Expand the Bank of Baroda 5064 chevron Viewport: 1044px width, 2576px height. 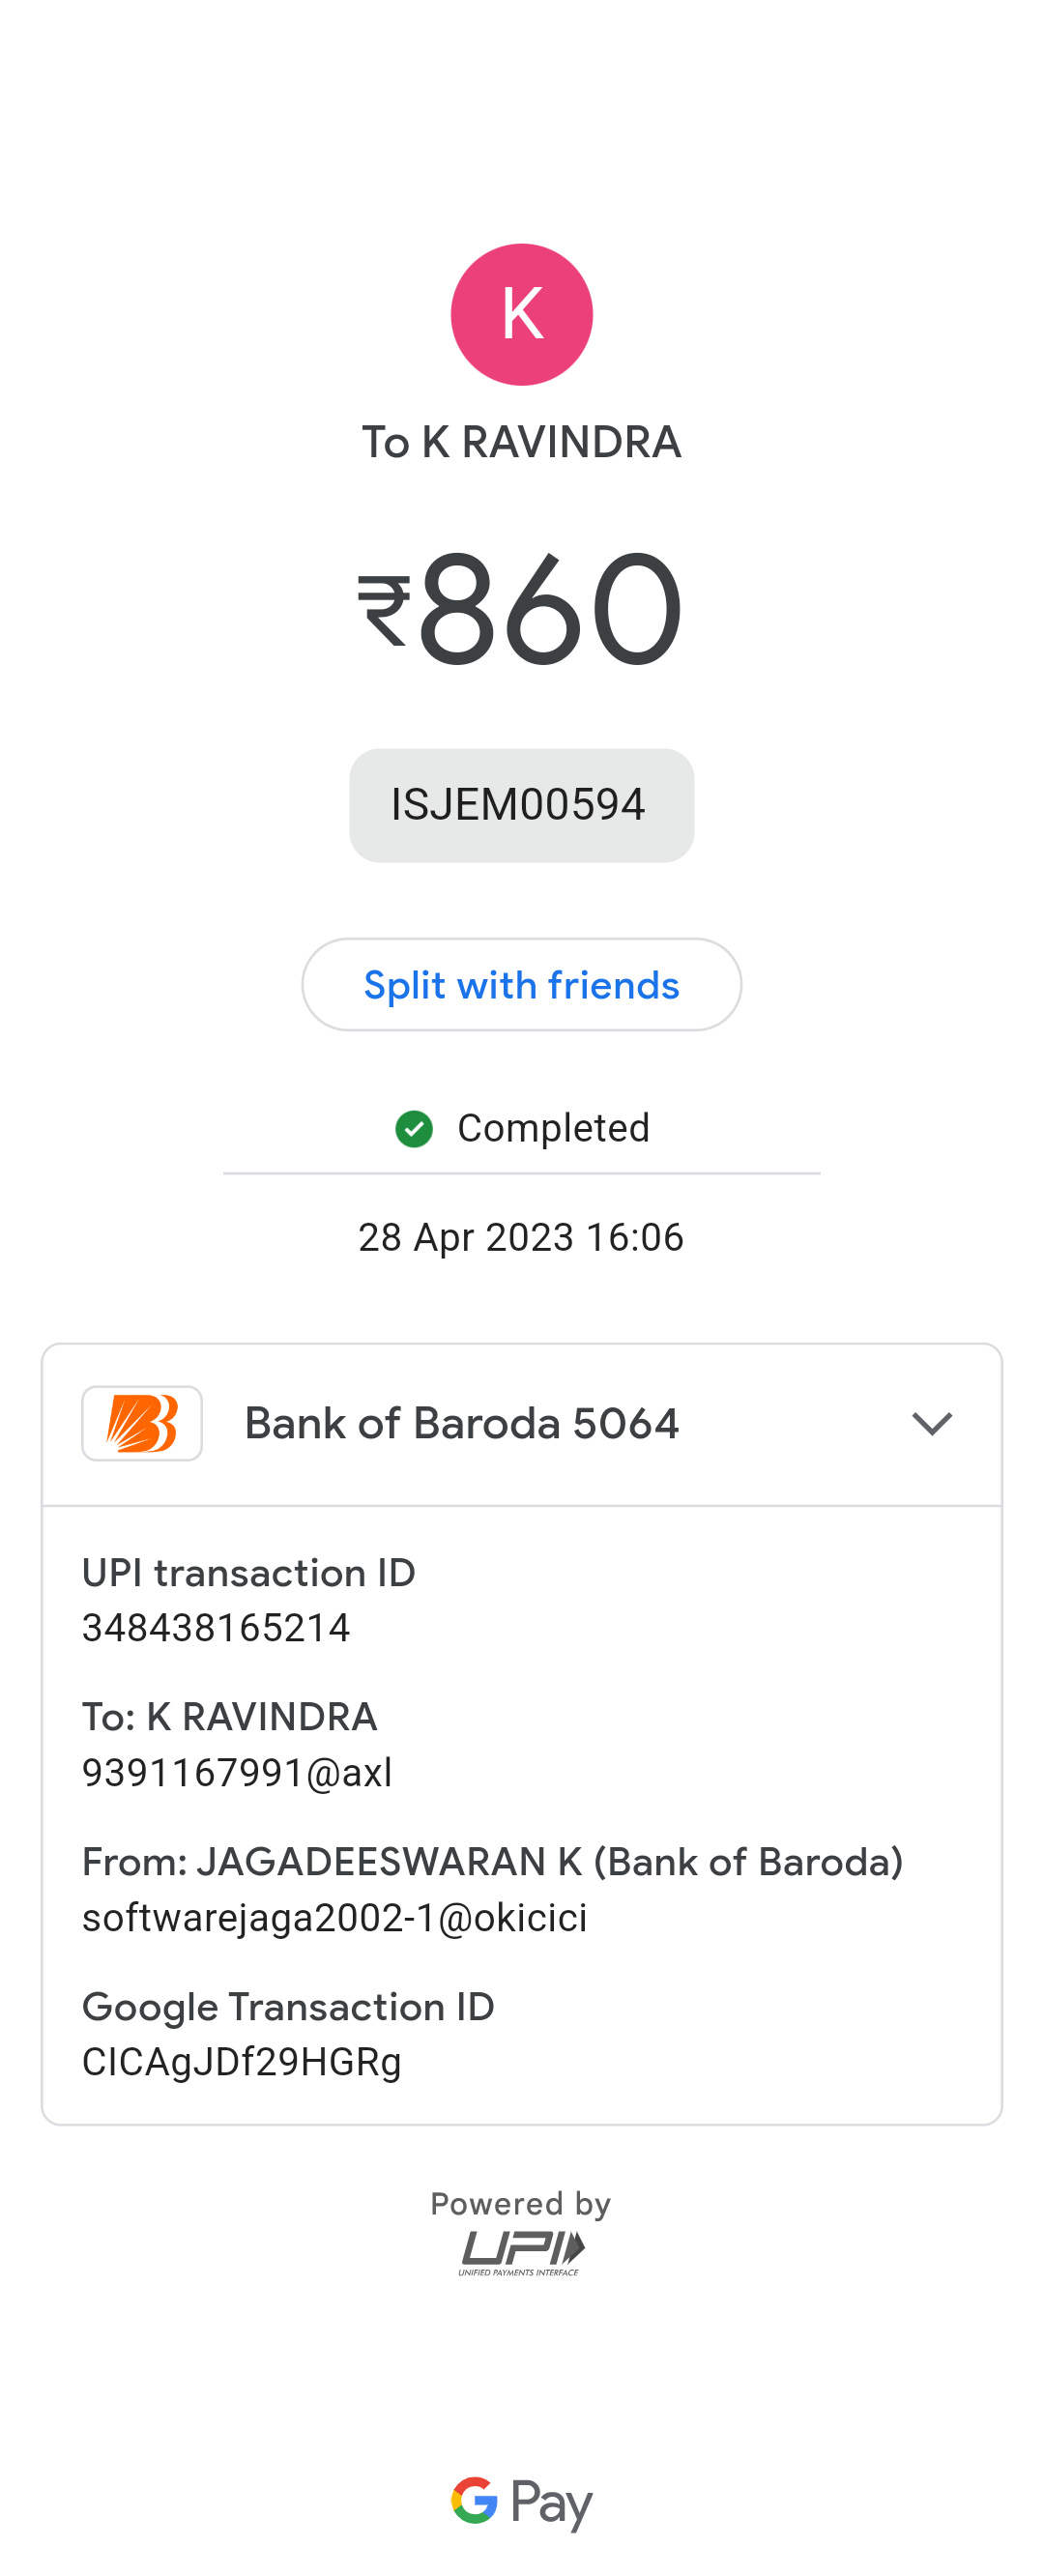[932, 1423]
